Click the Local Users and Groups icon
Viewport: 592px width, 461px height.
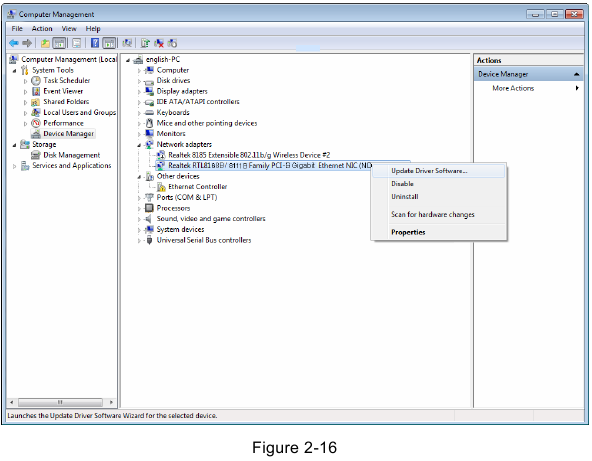(36, 113)
